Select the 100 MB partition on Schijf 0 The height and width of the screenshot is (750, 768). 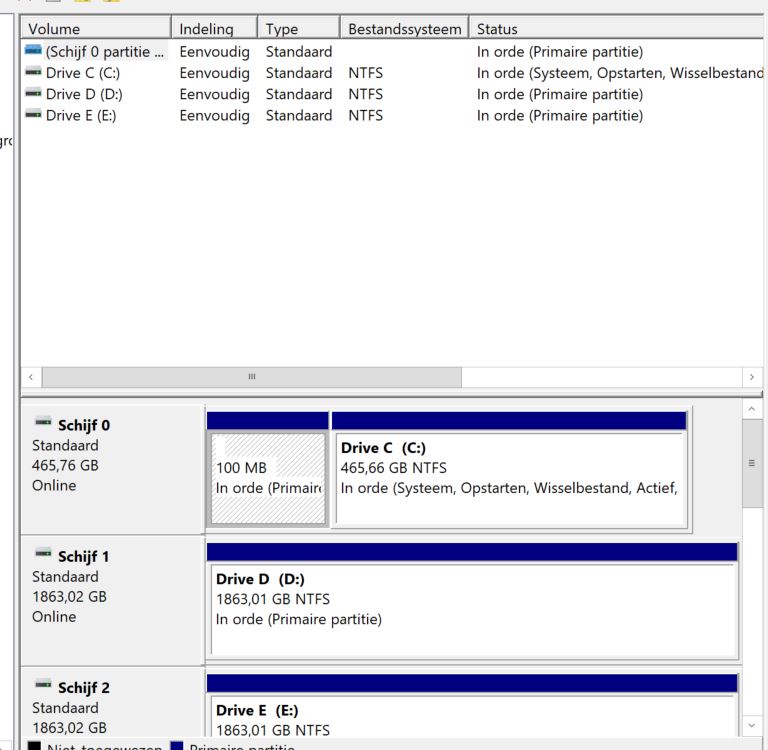coord(267,478)
